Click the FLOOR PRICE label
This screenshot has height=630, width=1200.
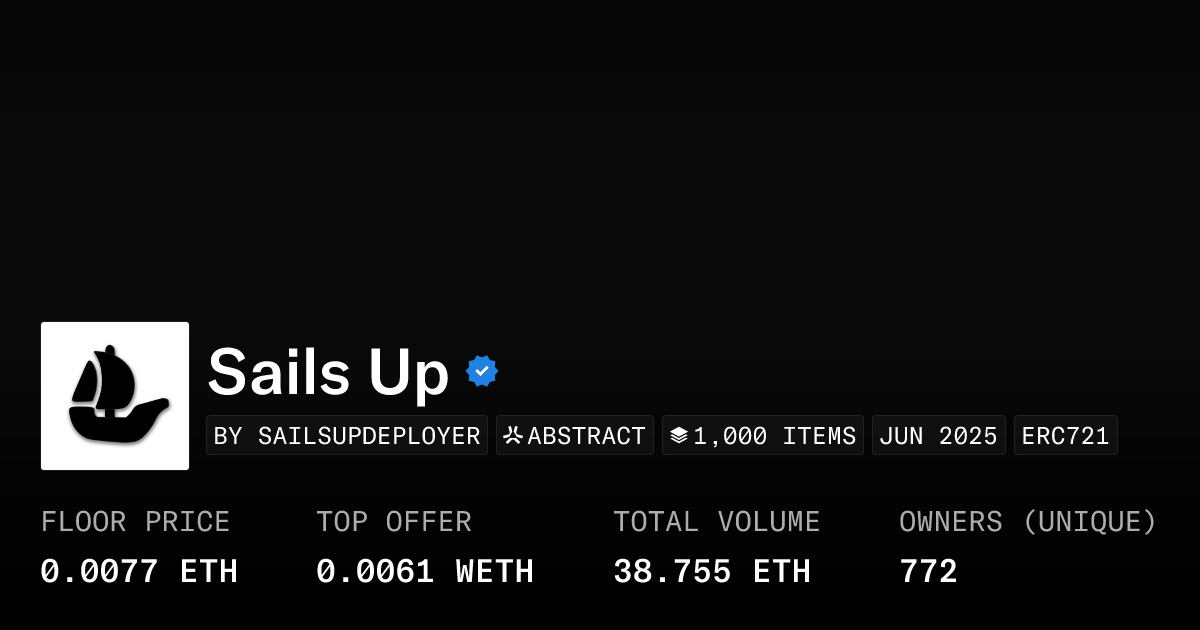[x=135, y=522]
